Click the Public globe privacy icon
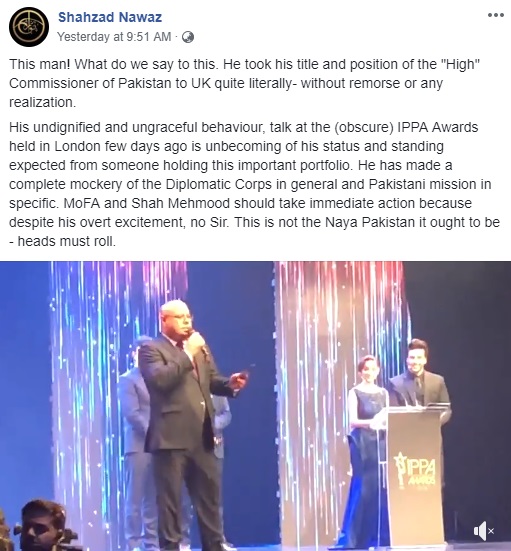Screen dimensions: 511x551 [x=188, y=37]
